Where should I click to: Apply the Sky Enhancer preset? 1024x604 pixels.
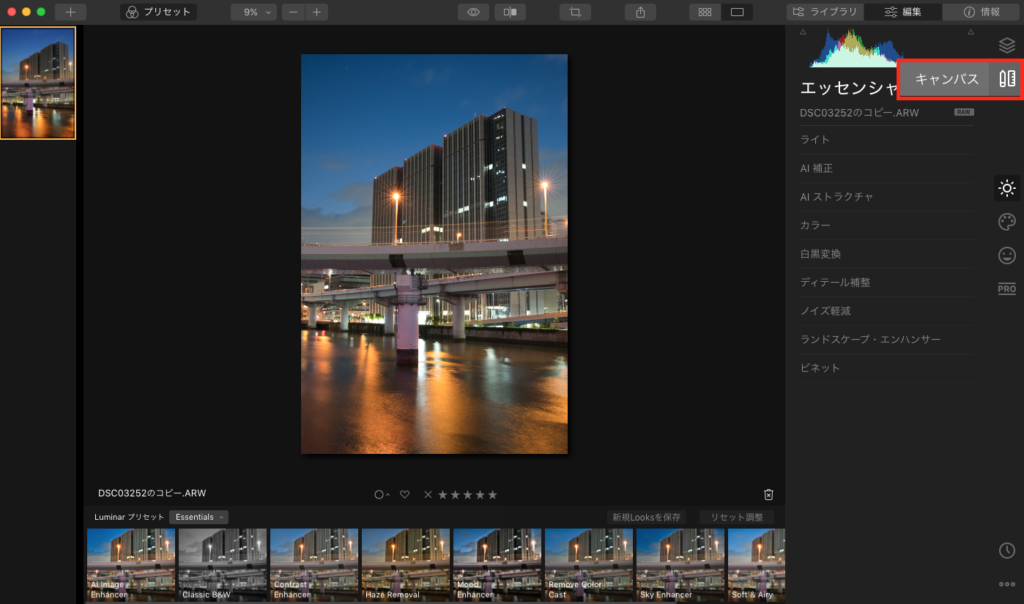680,565
